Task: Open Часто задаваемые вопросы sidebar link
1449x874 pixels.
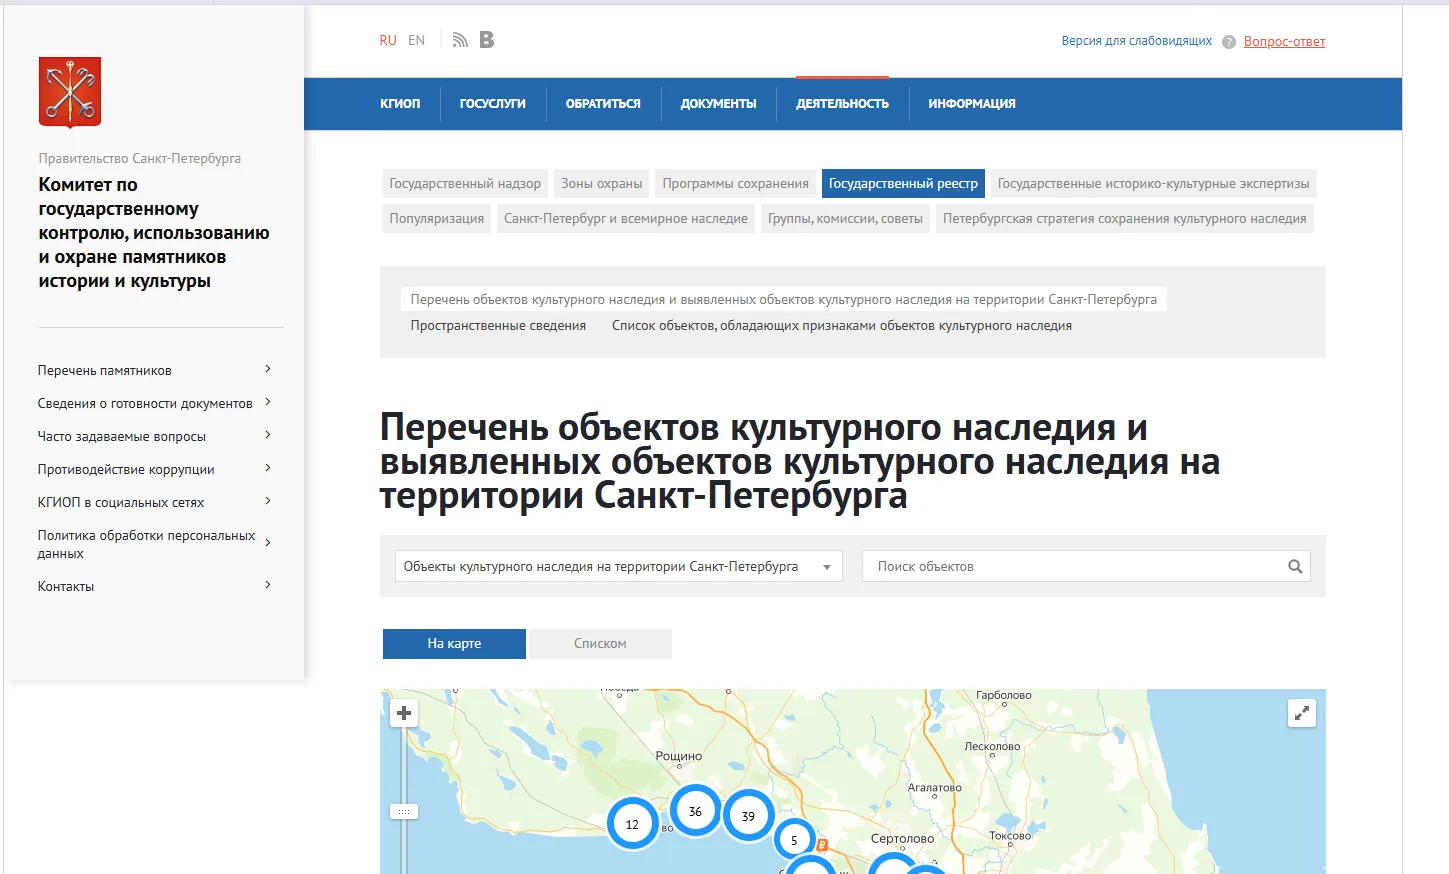Action: [x=122, y=436]
